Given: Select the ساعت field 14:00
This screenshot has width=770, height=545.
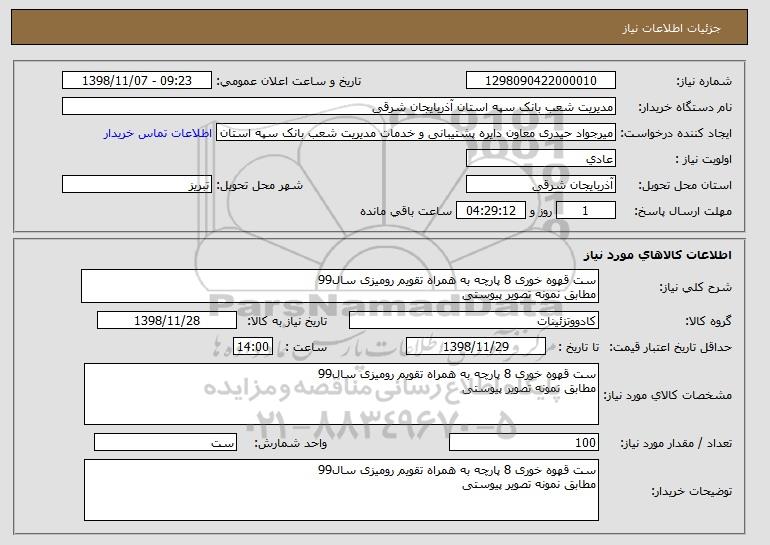Looking at the screenshot, I should pyautogui.click(x=252, y=347).
